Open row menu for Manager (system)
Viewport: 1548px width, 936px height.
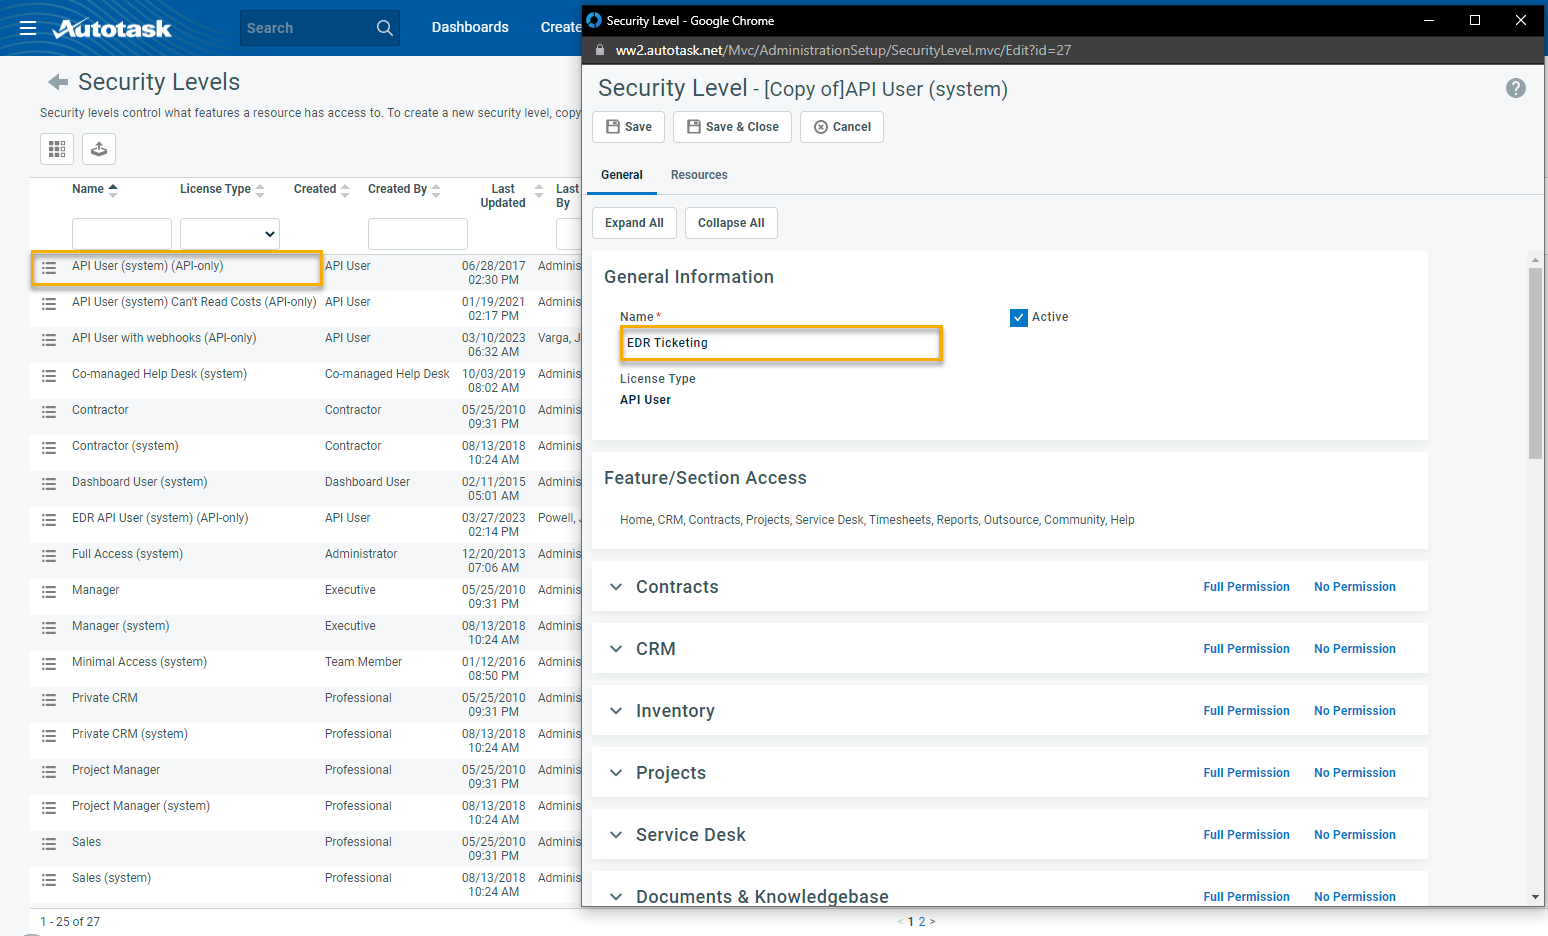(49, 628)
